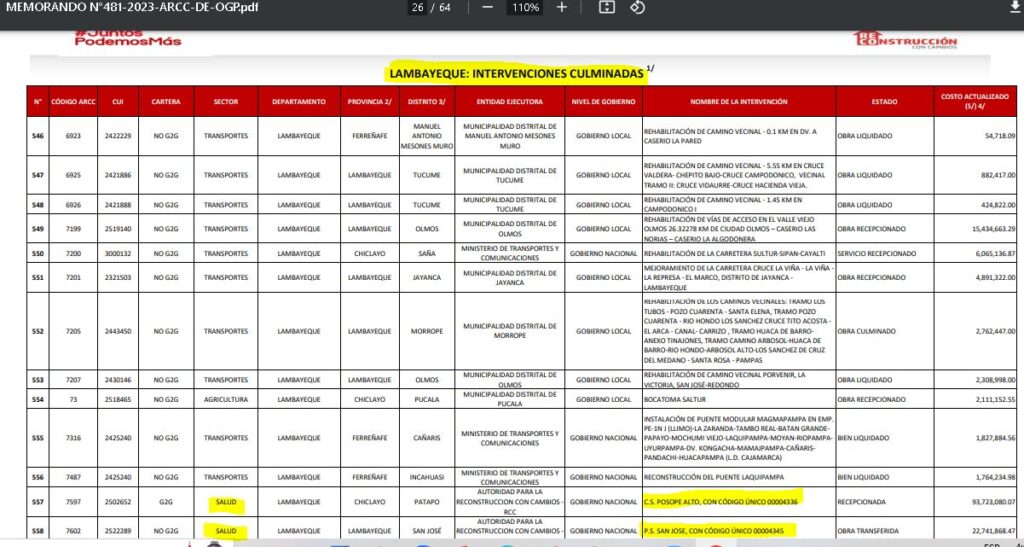Select highlighted SALUD sector in row 557

coord(226,503)
